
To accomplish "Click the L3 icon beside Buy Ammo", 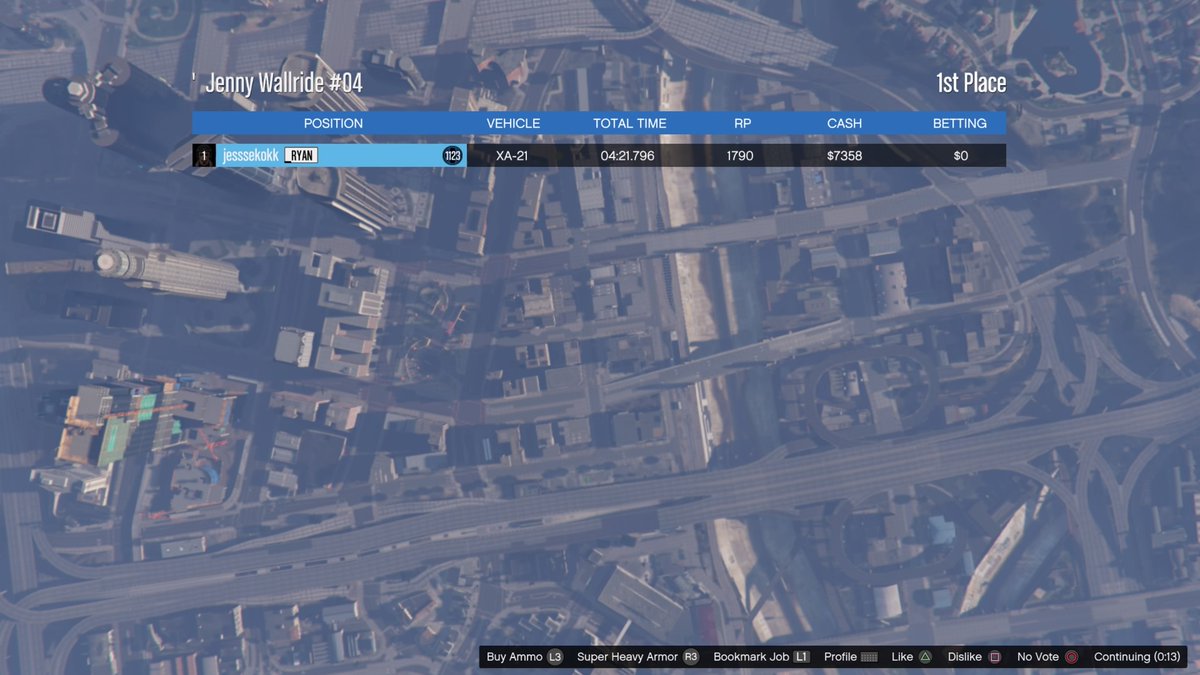I will (x=555, y=657).
